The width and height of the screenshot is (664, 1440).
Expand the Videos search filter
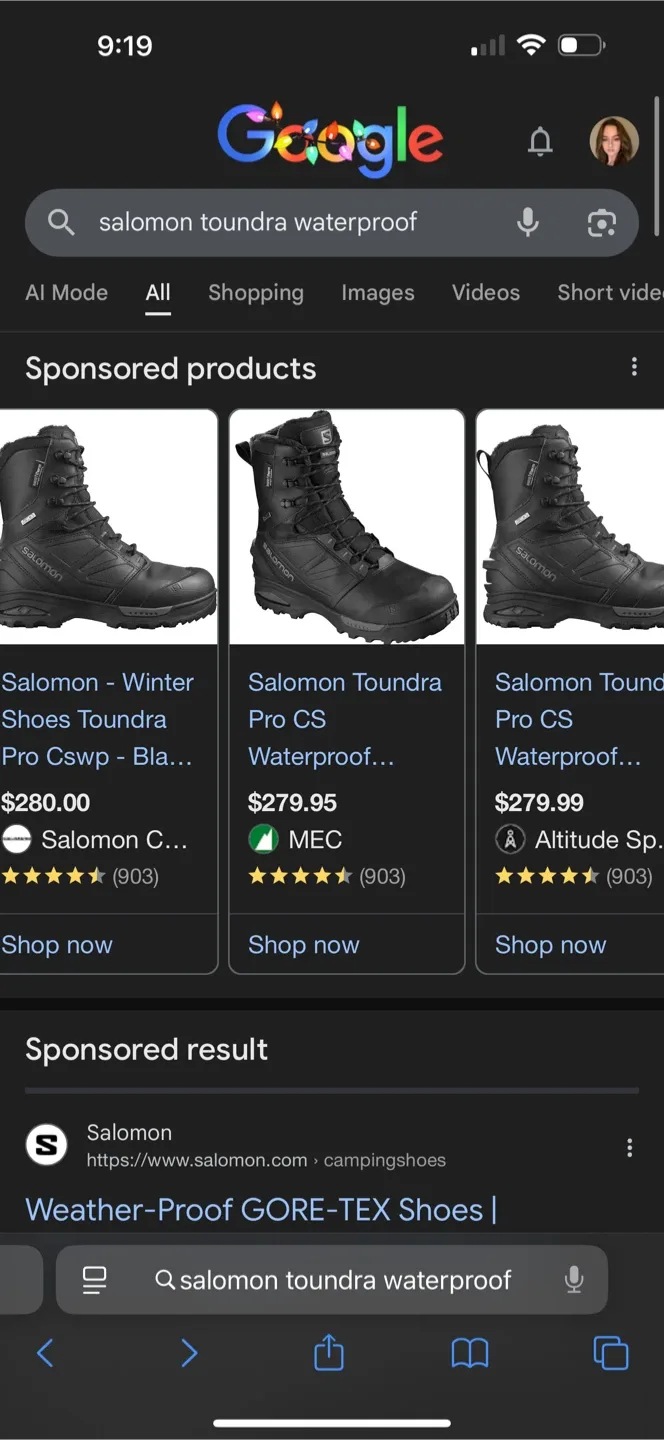coord(485,292)
